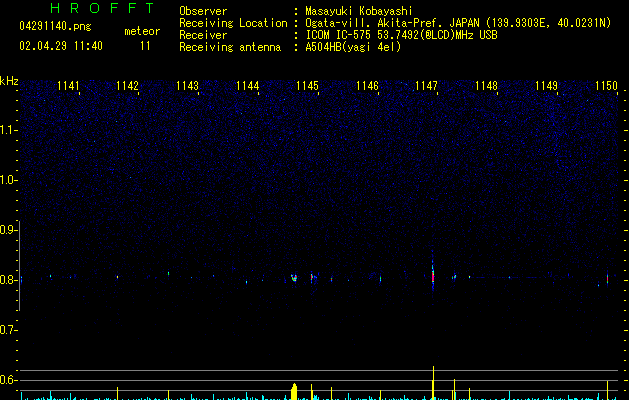
Task: Click the meteor count value 11
Action: 145,46
